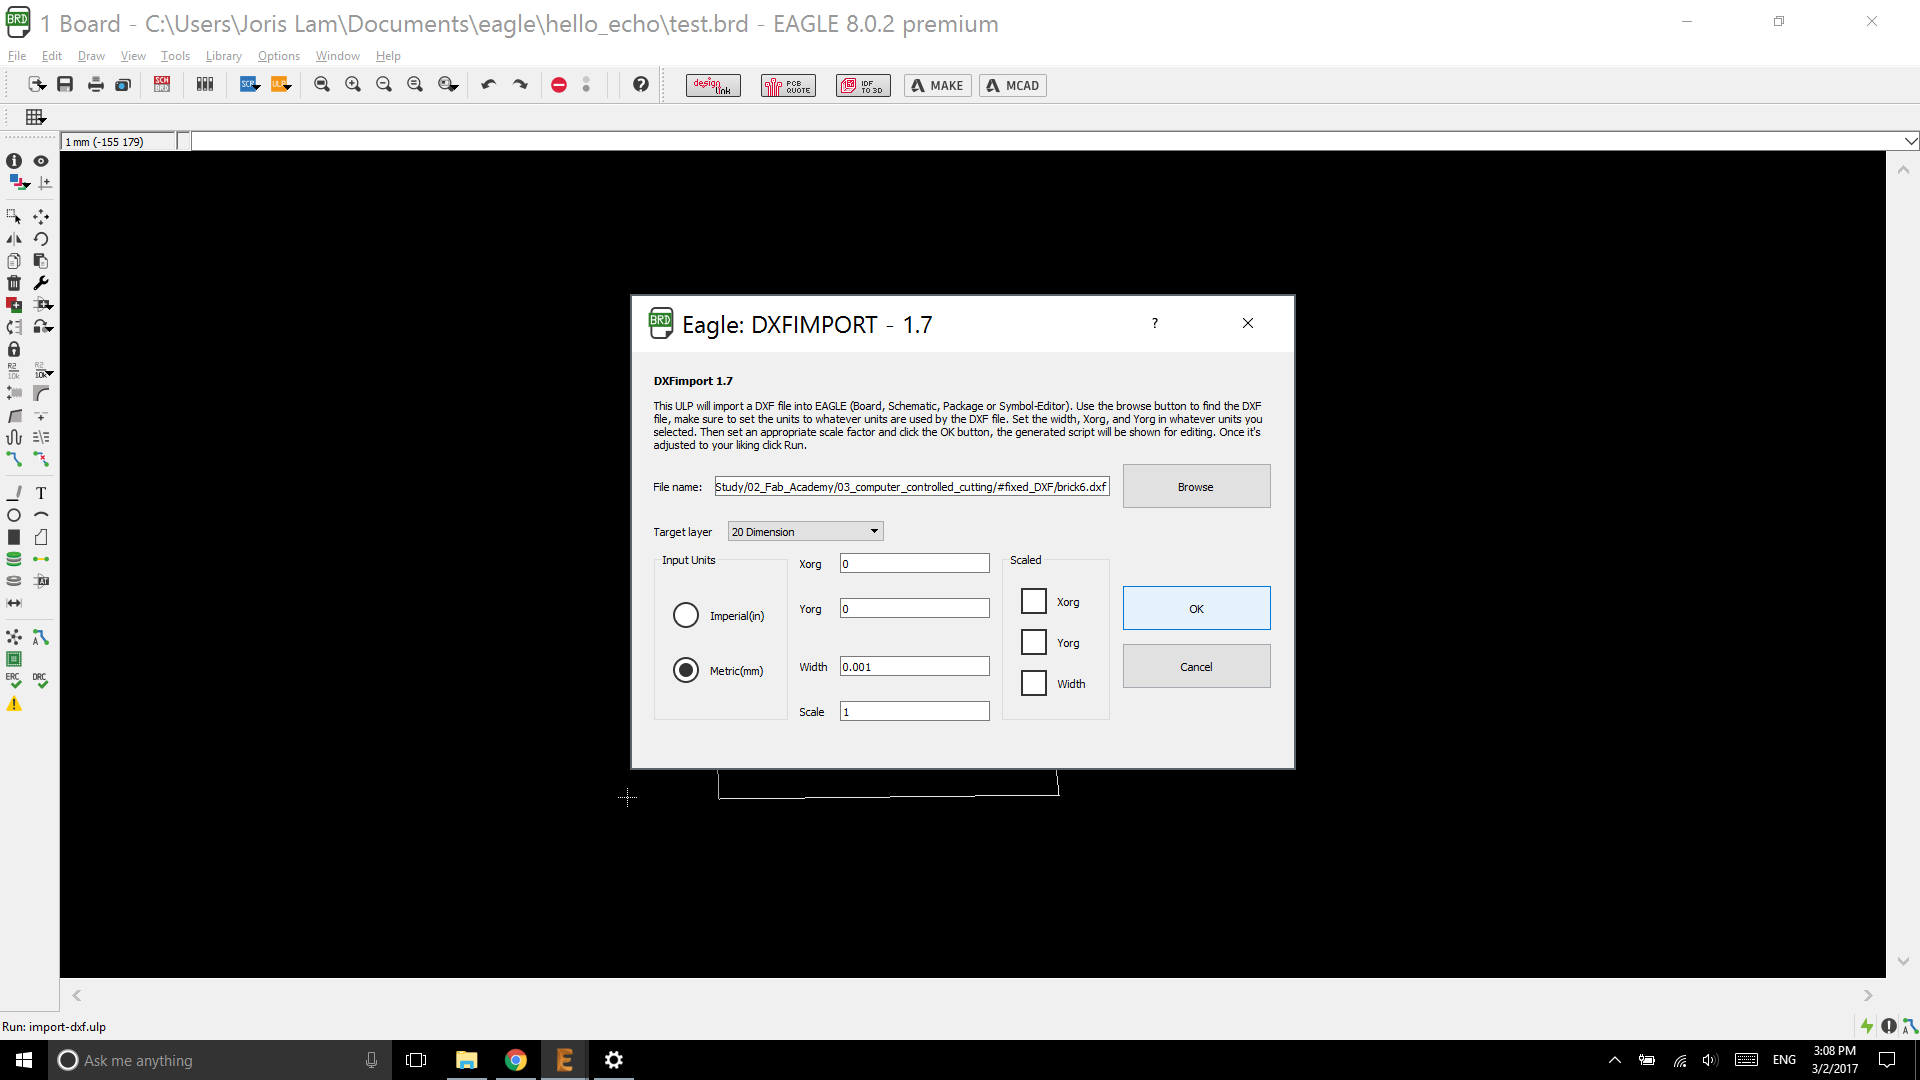
Task: Click the Print icon in the toolbar
Action: [95, 85]
